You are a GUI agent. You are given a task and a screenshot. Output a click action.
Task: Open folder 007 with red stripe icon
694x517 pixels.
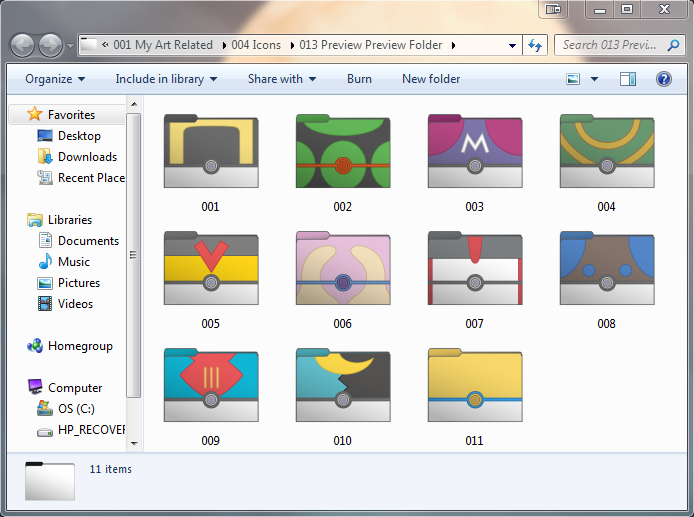coord(475,268)
